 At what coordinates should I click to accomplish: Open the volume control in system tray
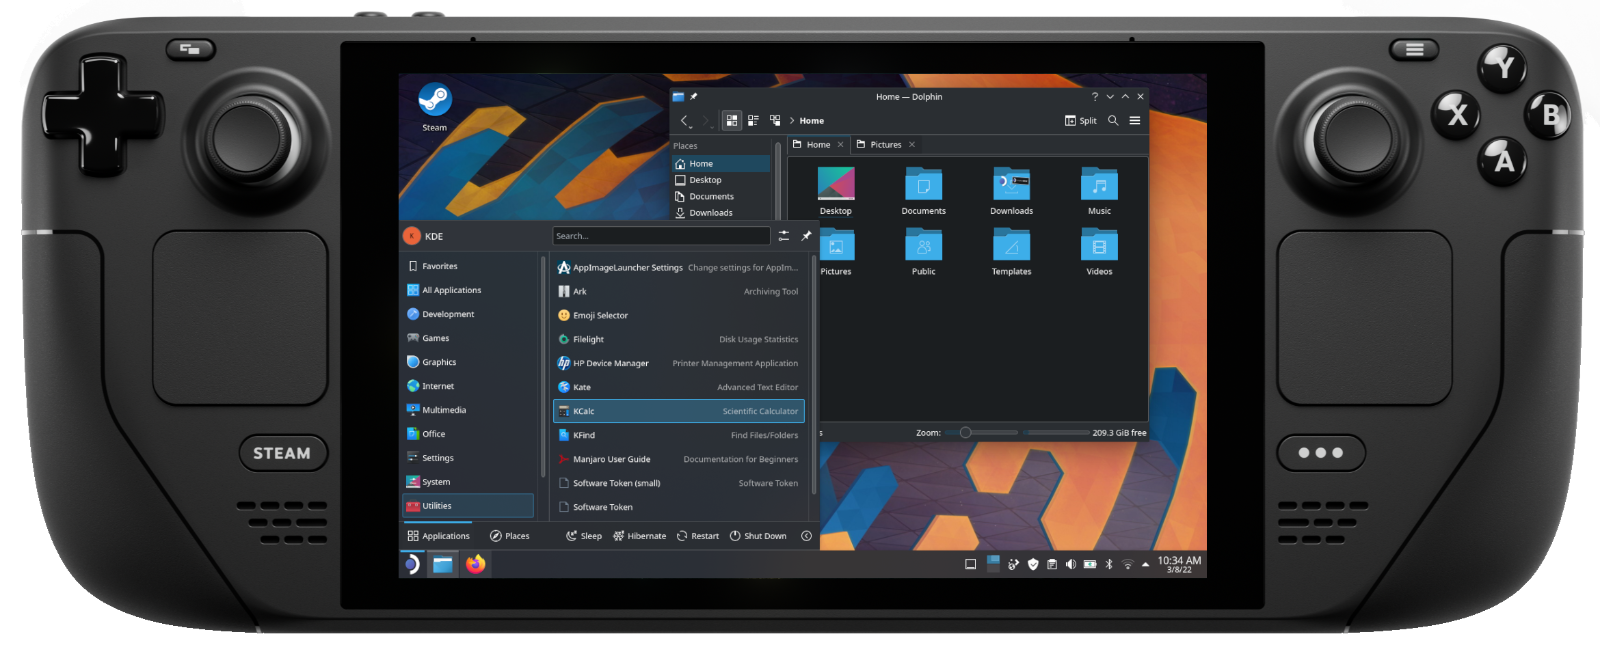(1071, 564)
